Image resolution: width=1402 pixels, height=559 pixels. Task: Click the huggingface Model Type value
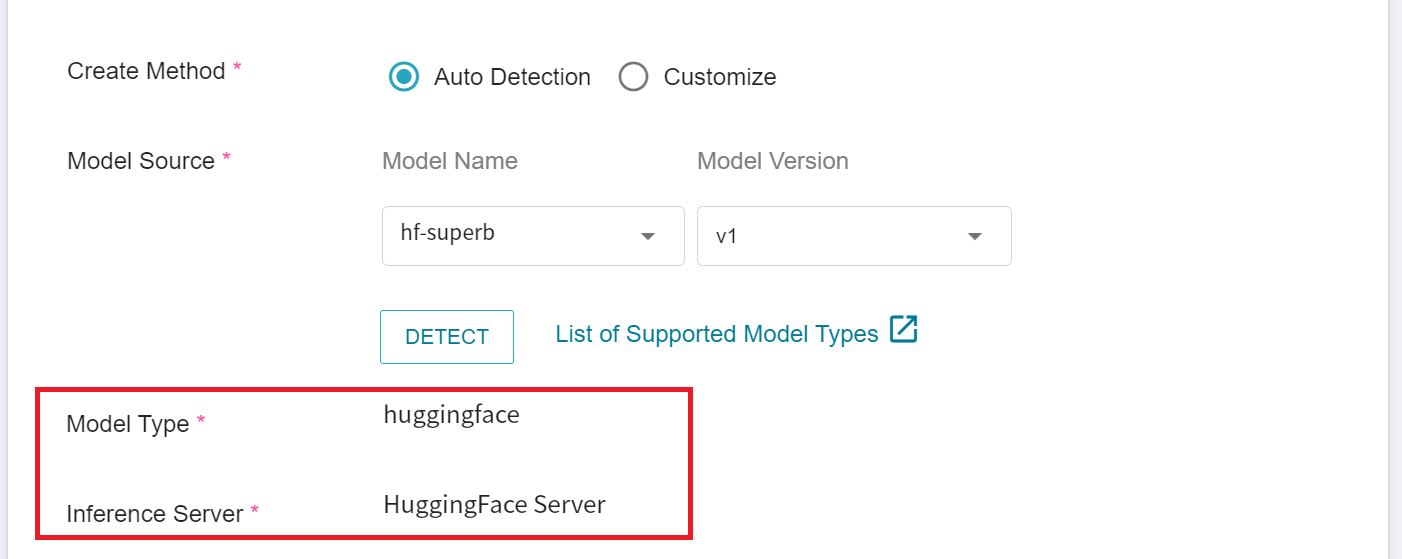(x=452, y=415)
